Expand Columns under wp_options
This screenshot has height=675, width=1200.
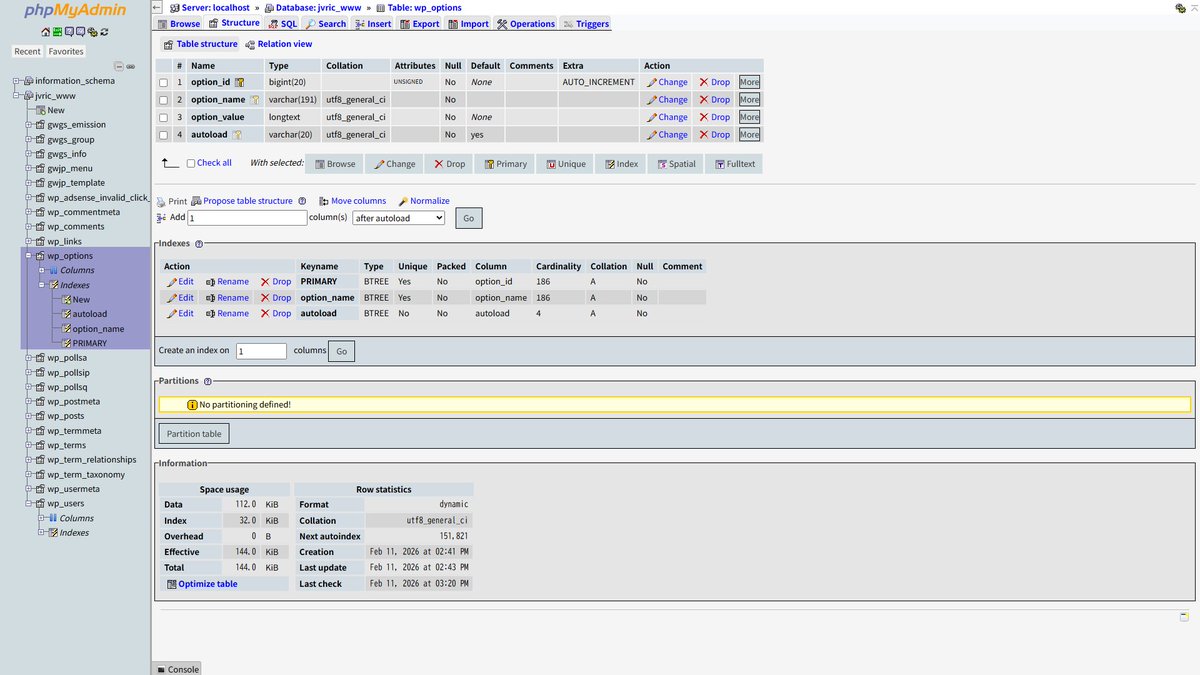tap(41, 270)
